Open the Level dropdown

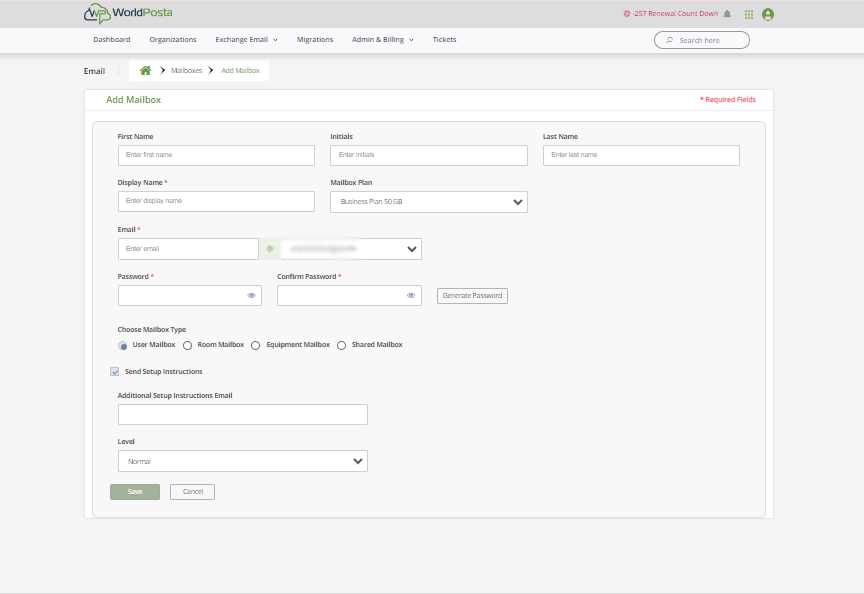[x=242, y=461]
